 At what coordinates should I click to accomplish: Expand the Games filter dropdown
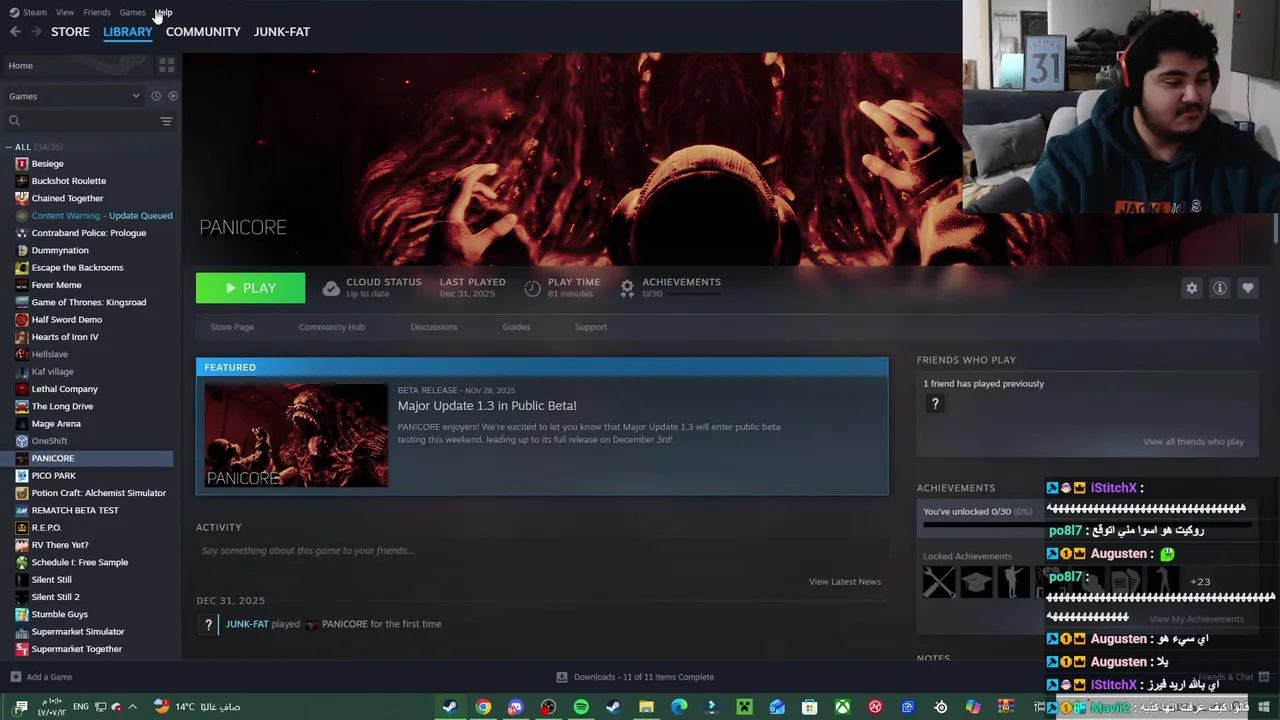(x=75, y=96)
